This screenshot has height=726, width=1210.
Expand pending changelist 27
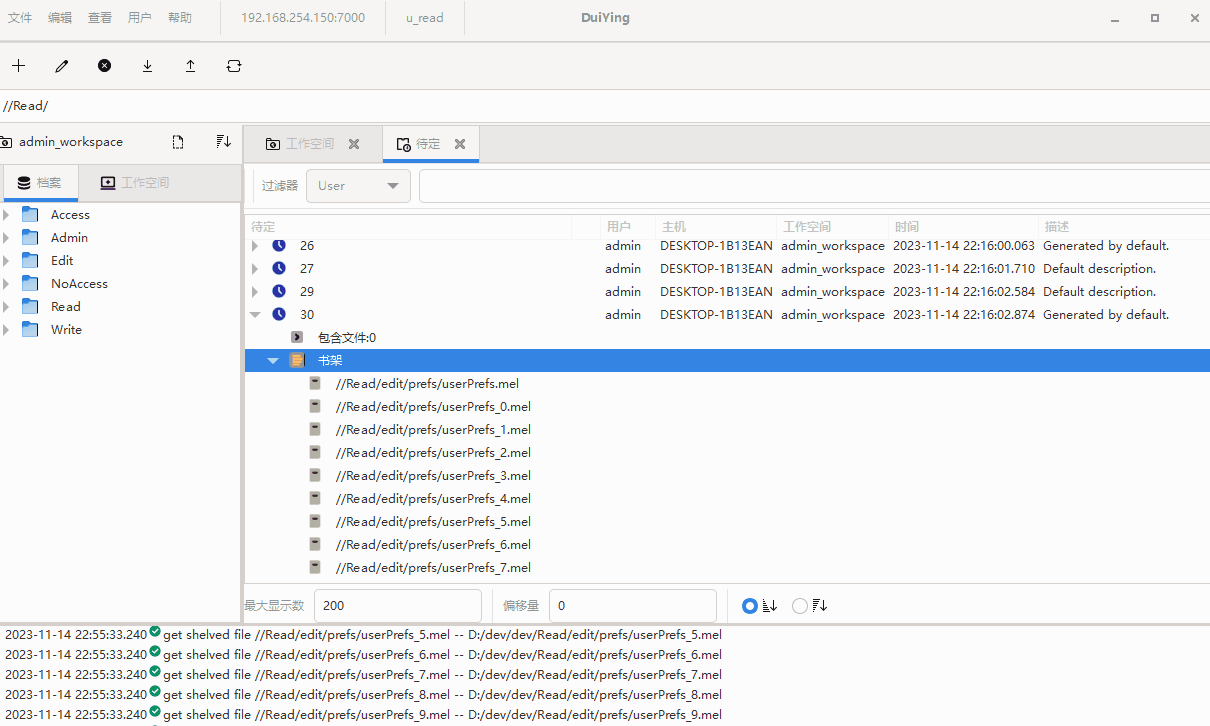click(x=255, y=269)
